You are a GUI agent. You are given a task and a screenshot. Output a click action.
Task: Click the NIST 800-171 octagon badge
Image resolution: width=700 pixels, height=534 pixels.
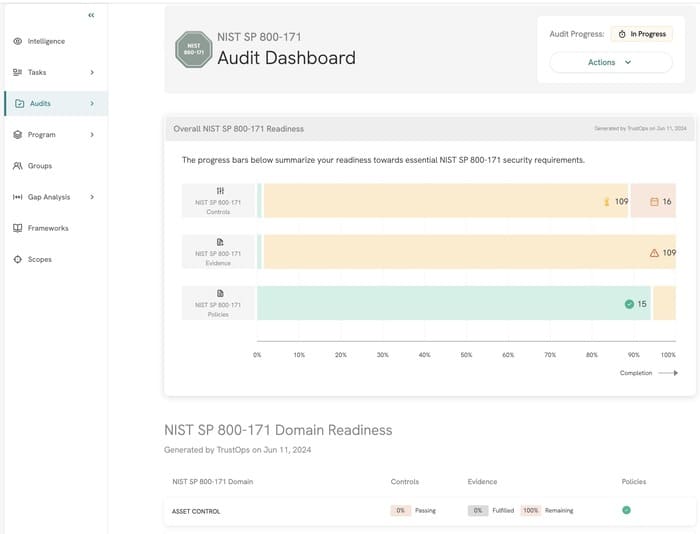coord(193,50)
